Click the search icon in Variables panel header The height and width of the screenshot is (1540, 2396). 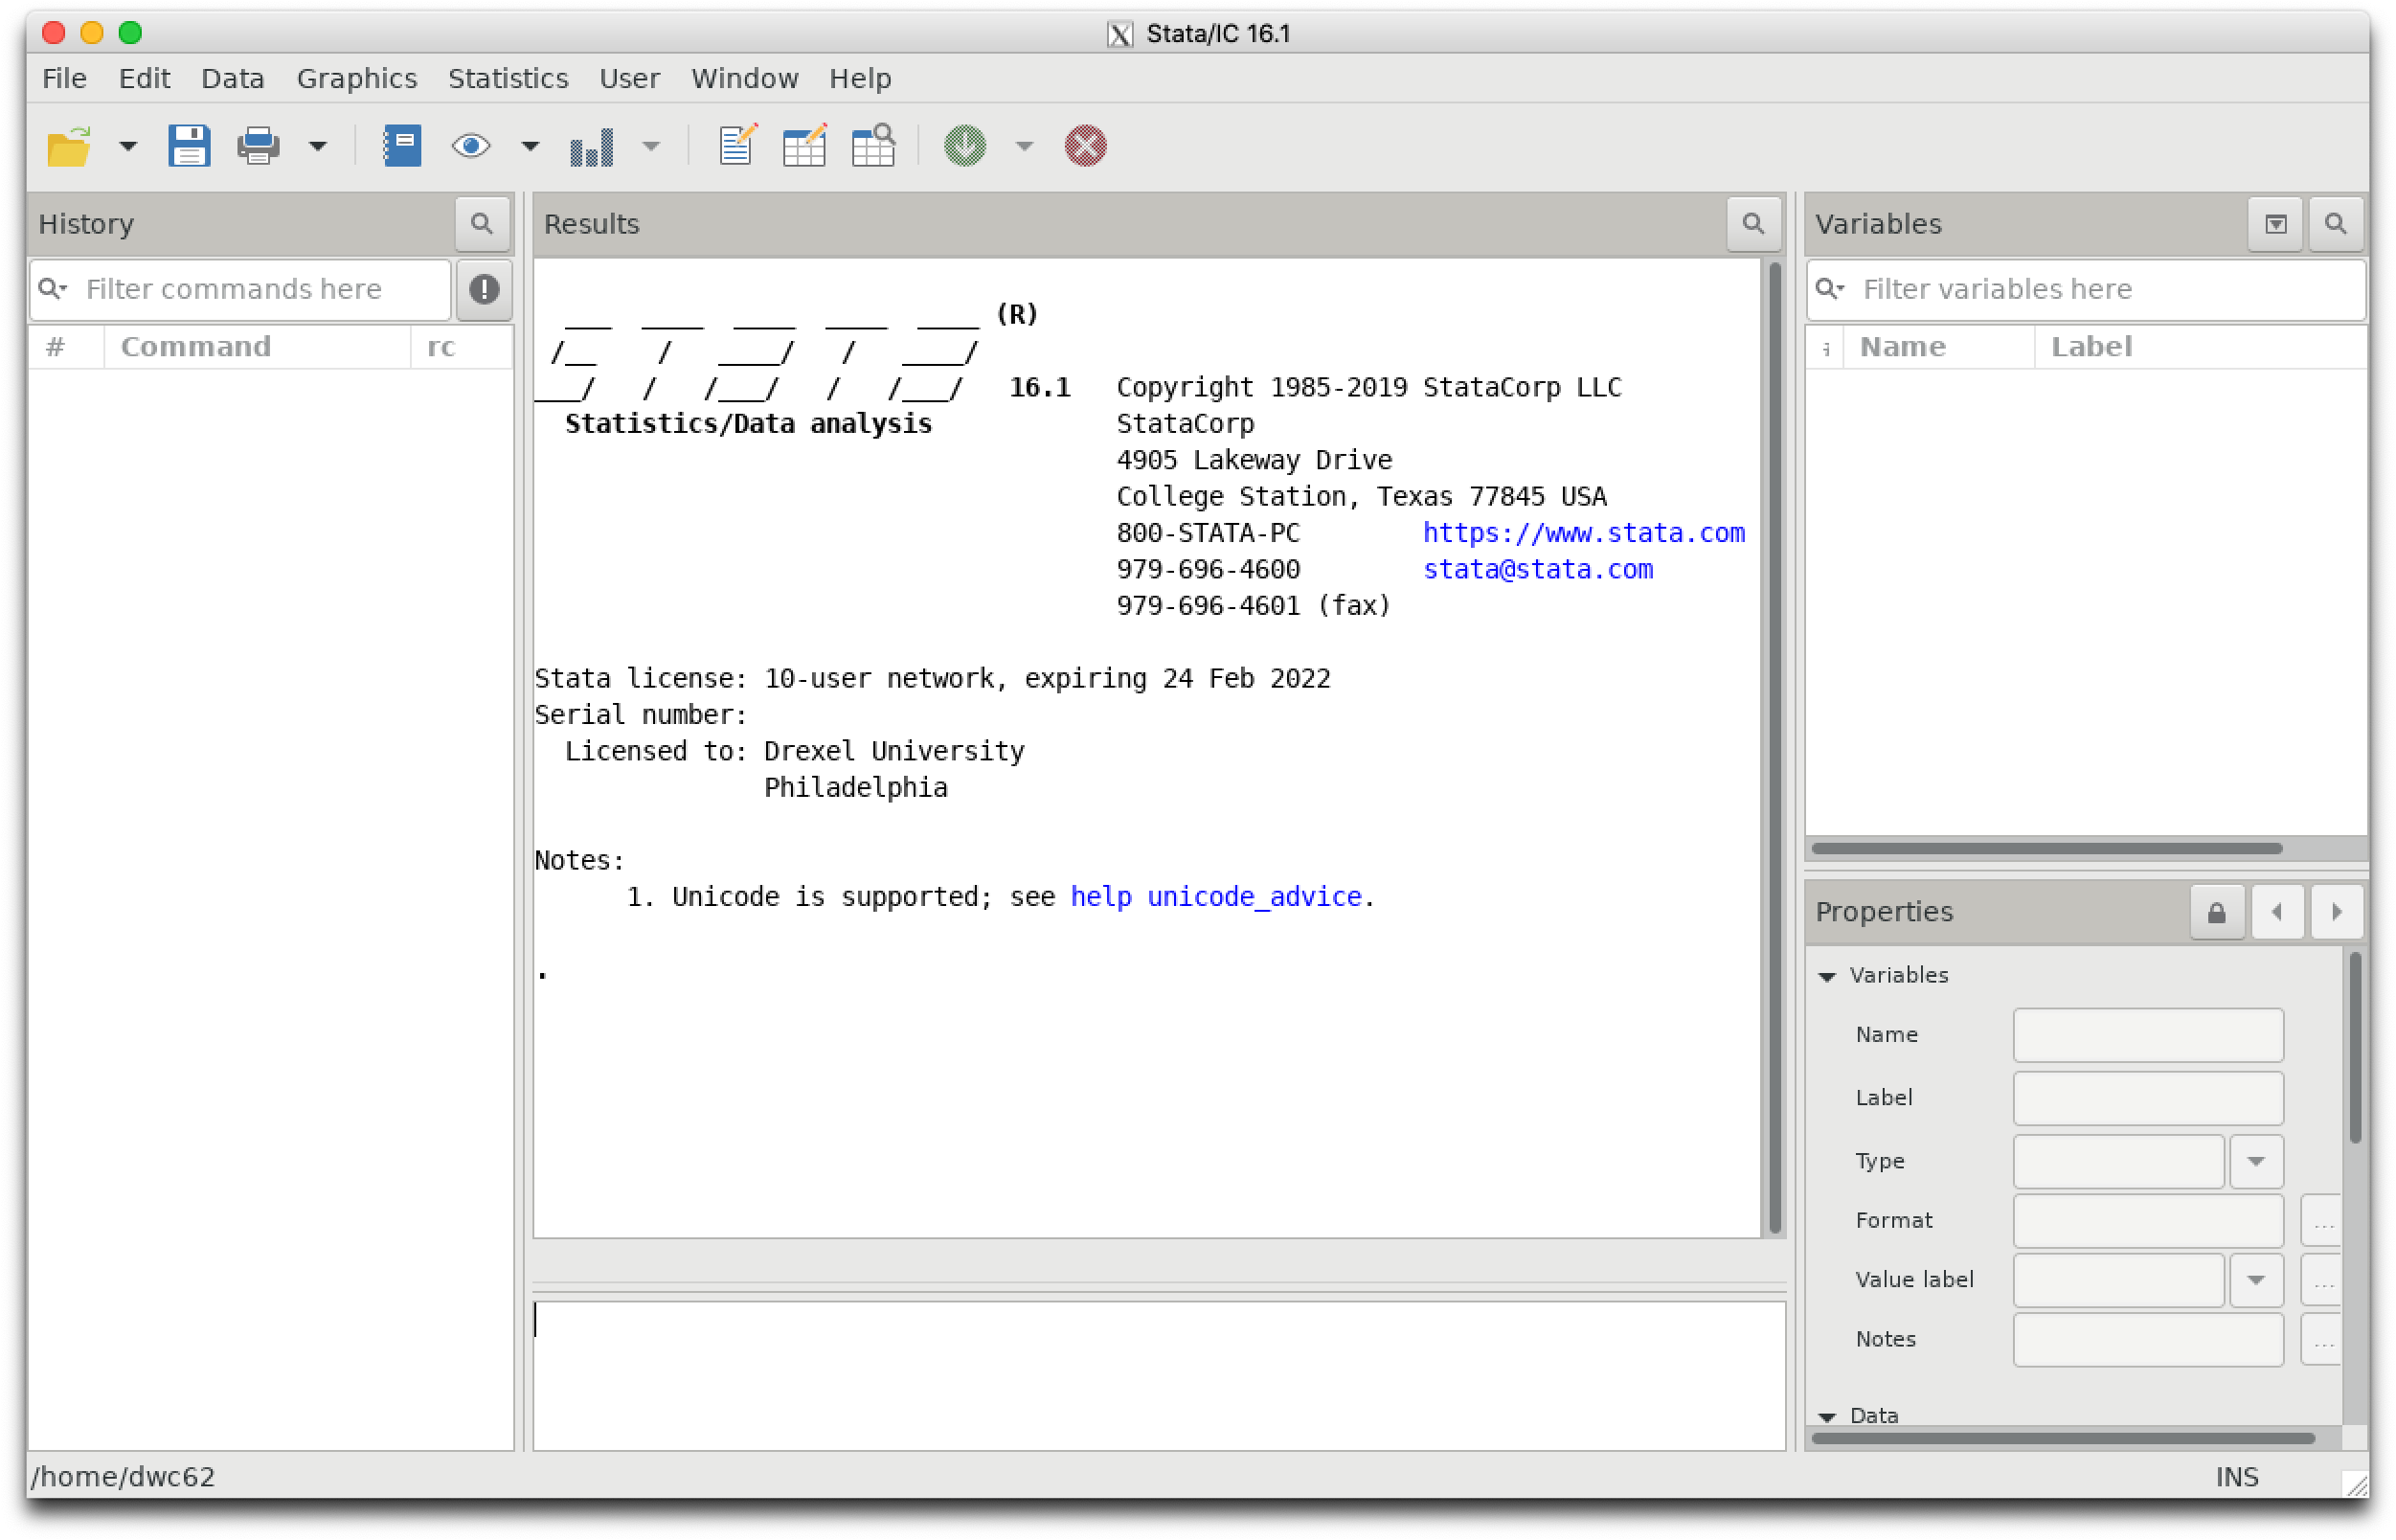(x=2335, y=223)
